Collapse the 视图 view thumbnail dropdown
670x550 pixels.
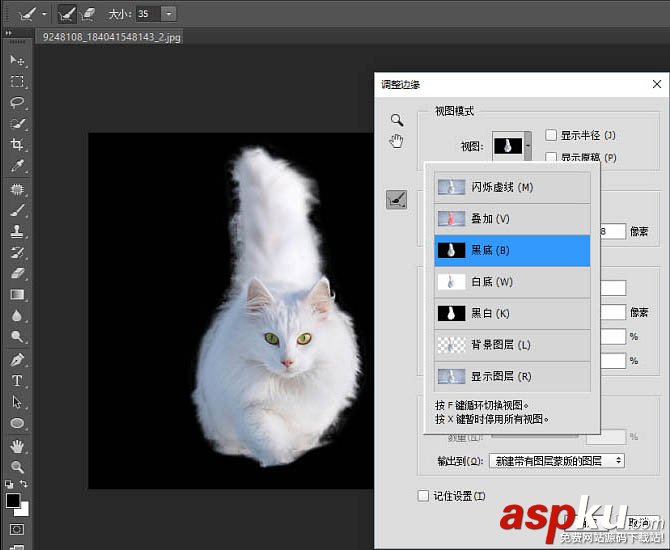coord(528,146)
